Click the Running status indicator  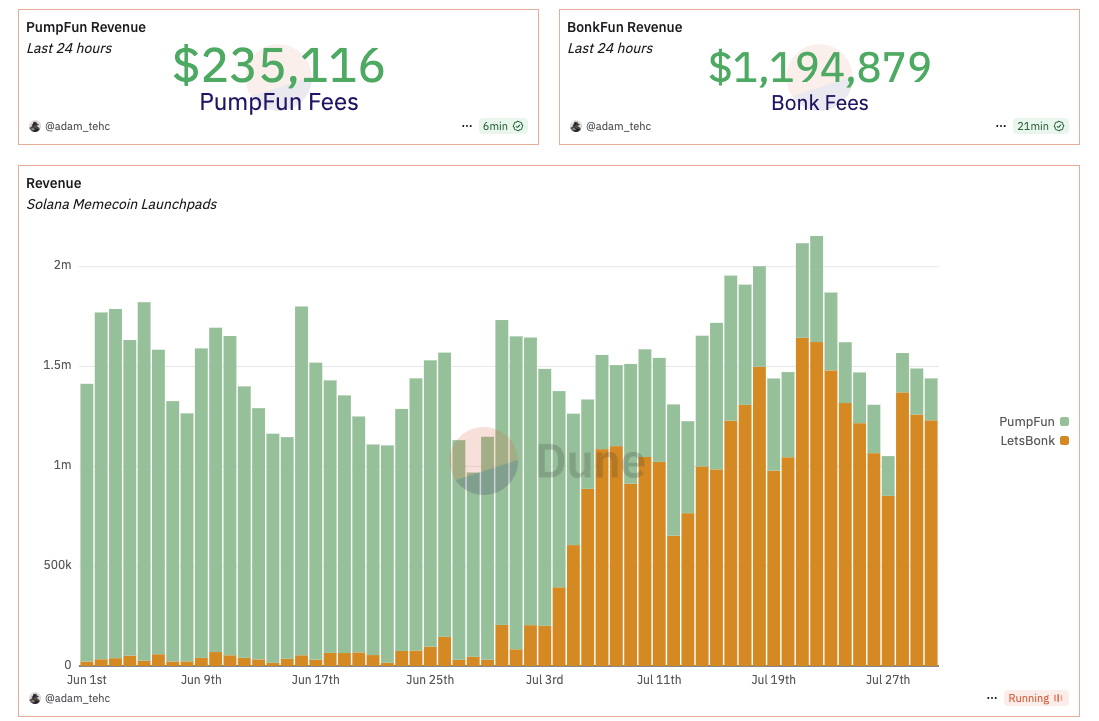point(1035,697)
